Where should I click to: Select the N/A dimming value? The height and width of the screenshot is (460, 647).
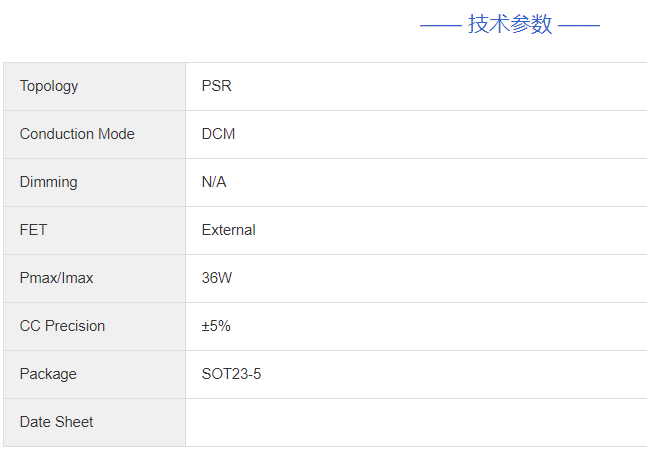tap(214, 182)
